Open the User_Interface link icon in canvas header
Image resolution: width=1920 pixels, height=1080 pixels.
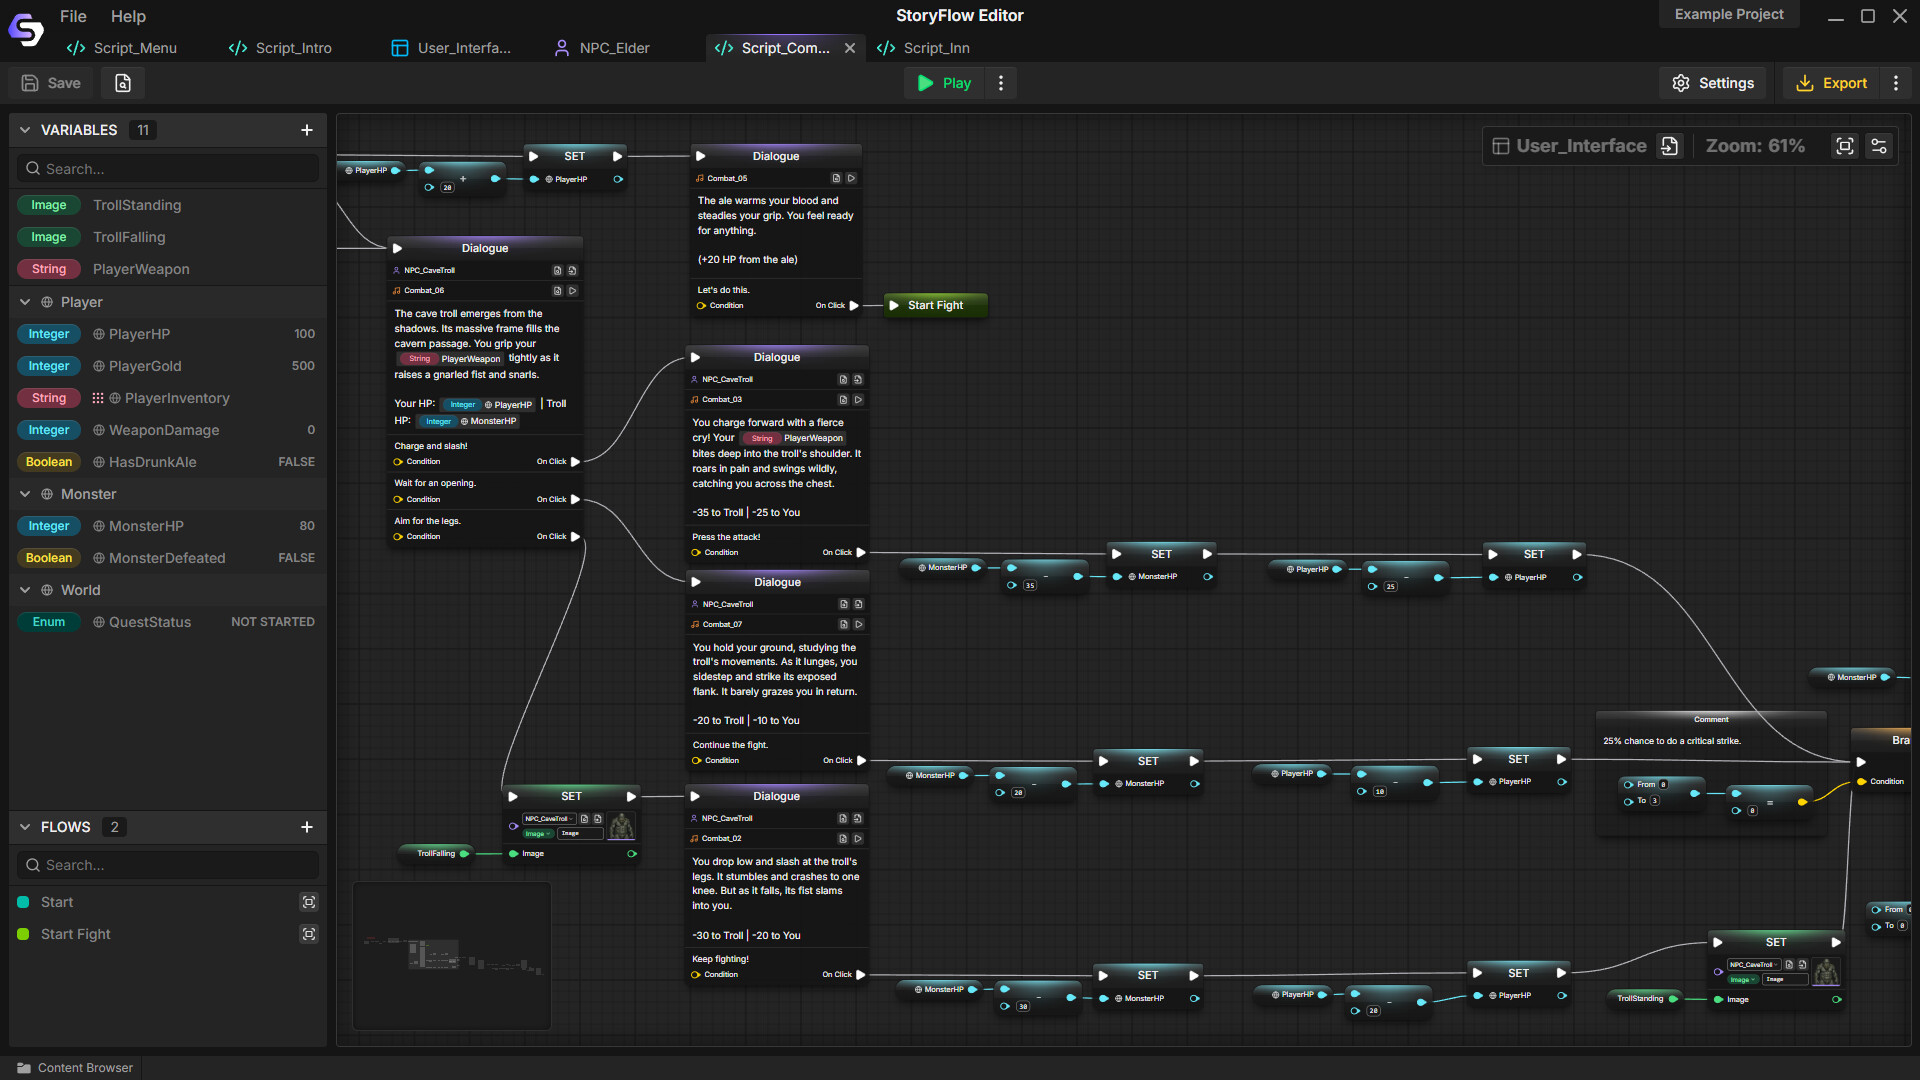(1669, 146)
